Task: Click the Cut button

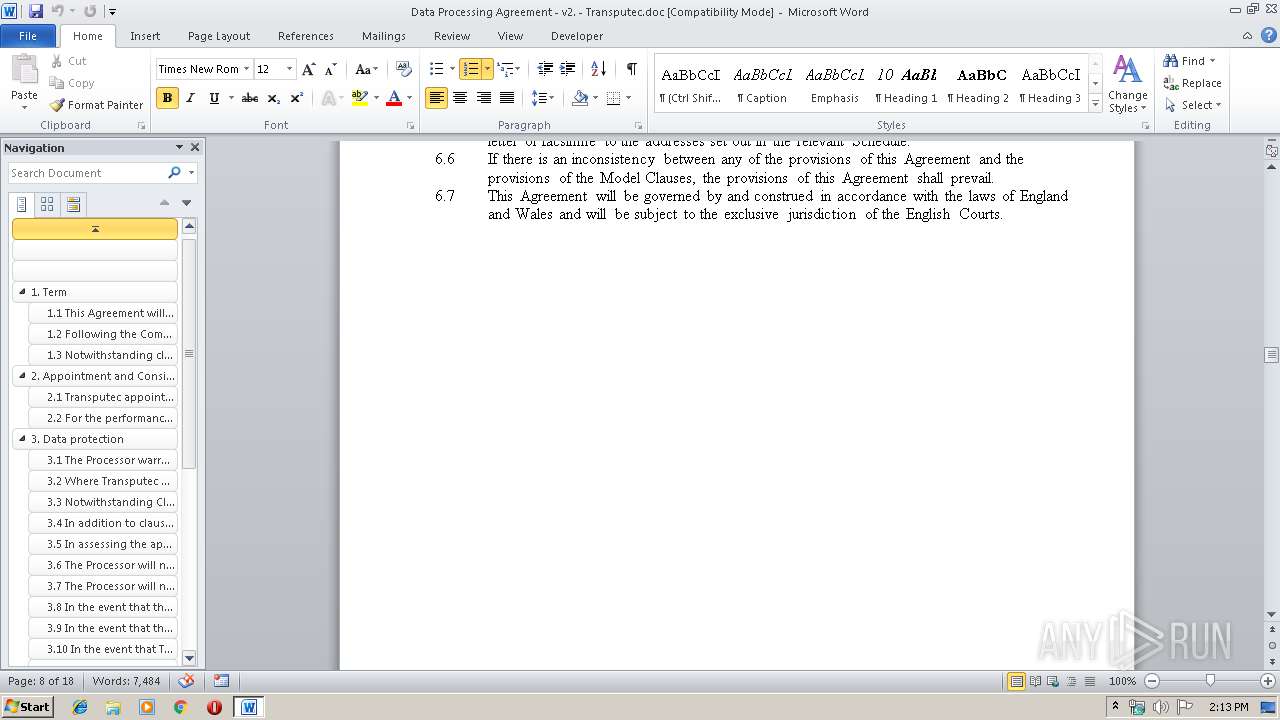Action: [x=69, y=61]
